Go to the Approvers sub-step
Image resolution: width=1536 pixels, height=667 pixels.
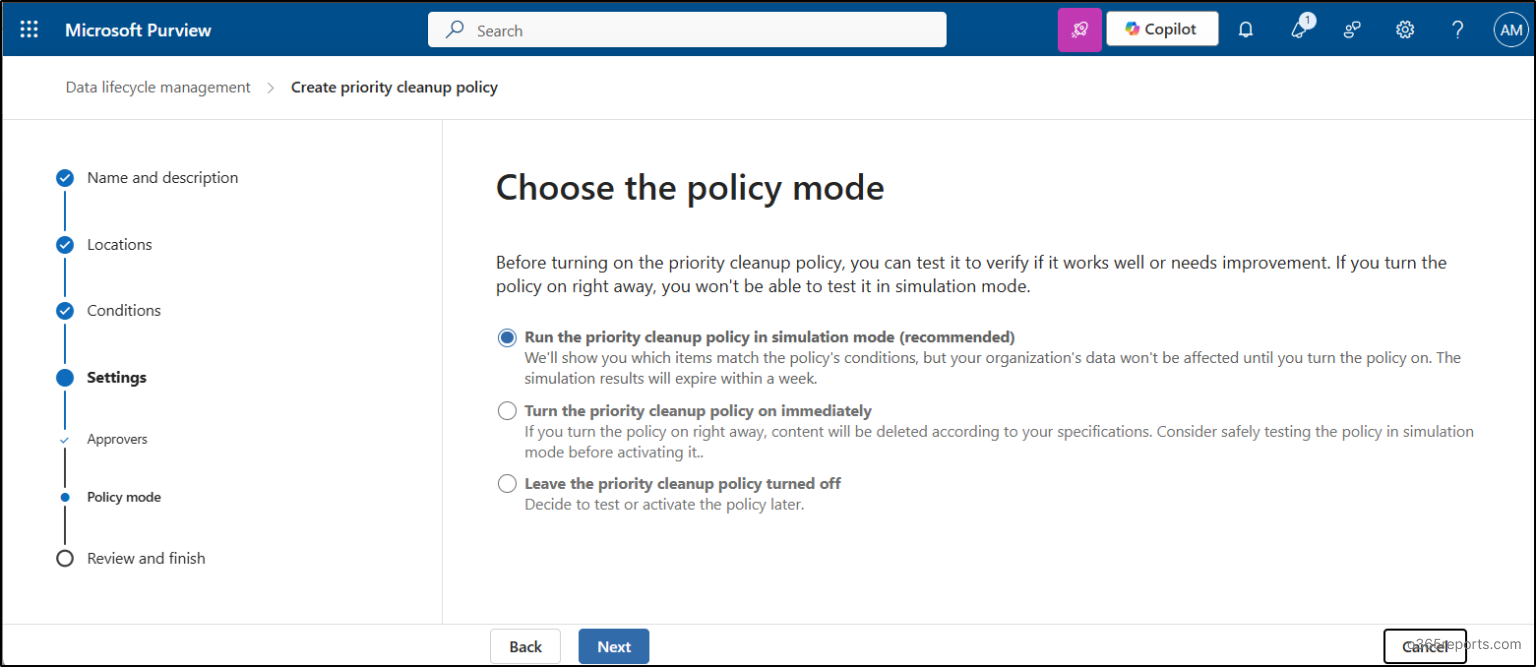pos(117,439)
